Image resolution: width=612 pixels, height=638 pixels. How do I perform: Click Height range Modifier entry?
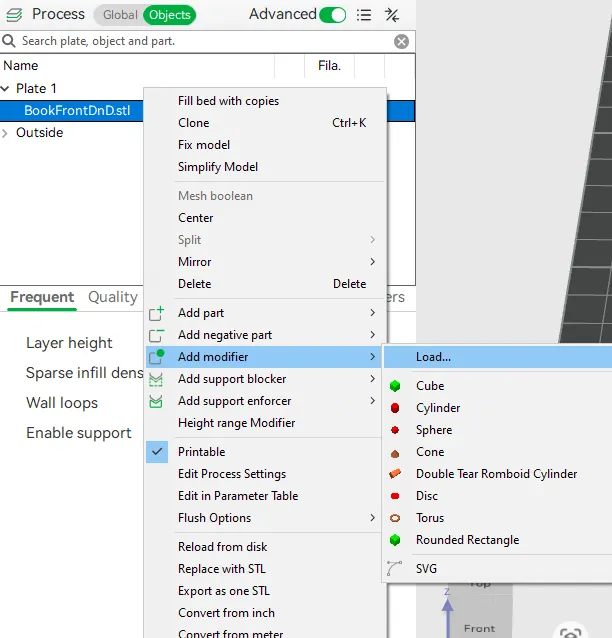click(x=236, y=423)
